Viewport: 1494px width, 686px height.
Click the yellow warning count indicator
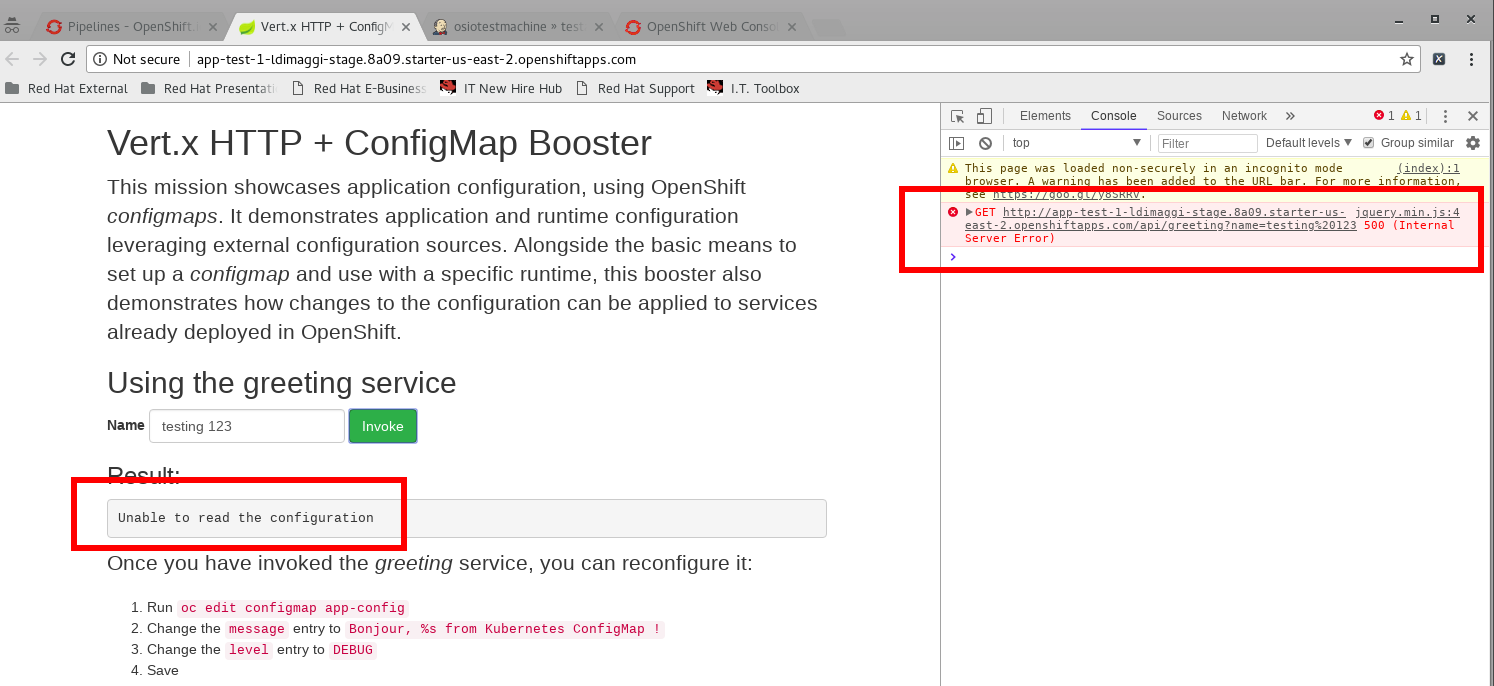pos(1411,116)
